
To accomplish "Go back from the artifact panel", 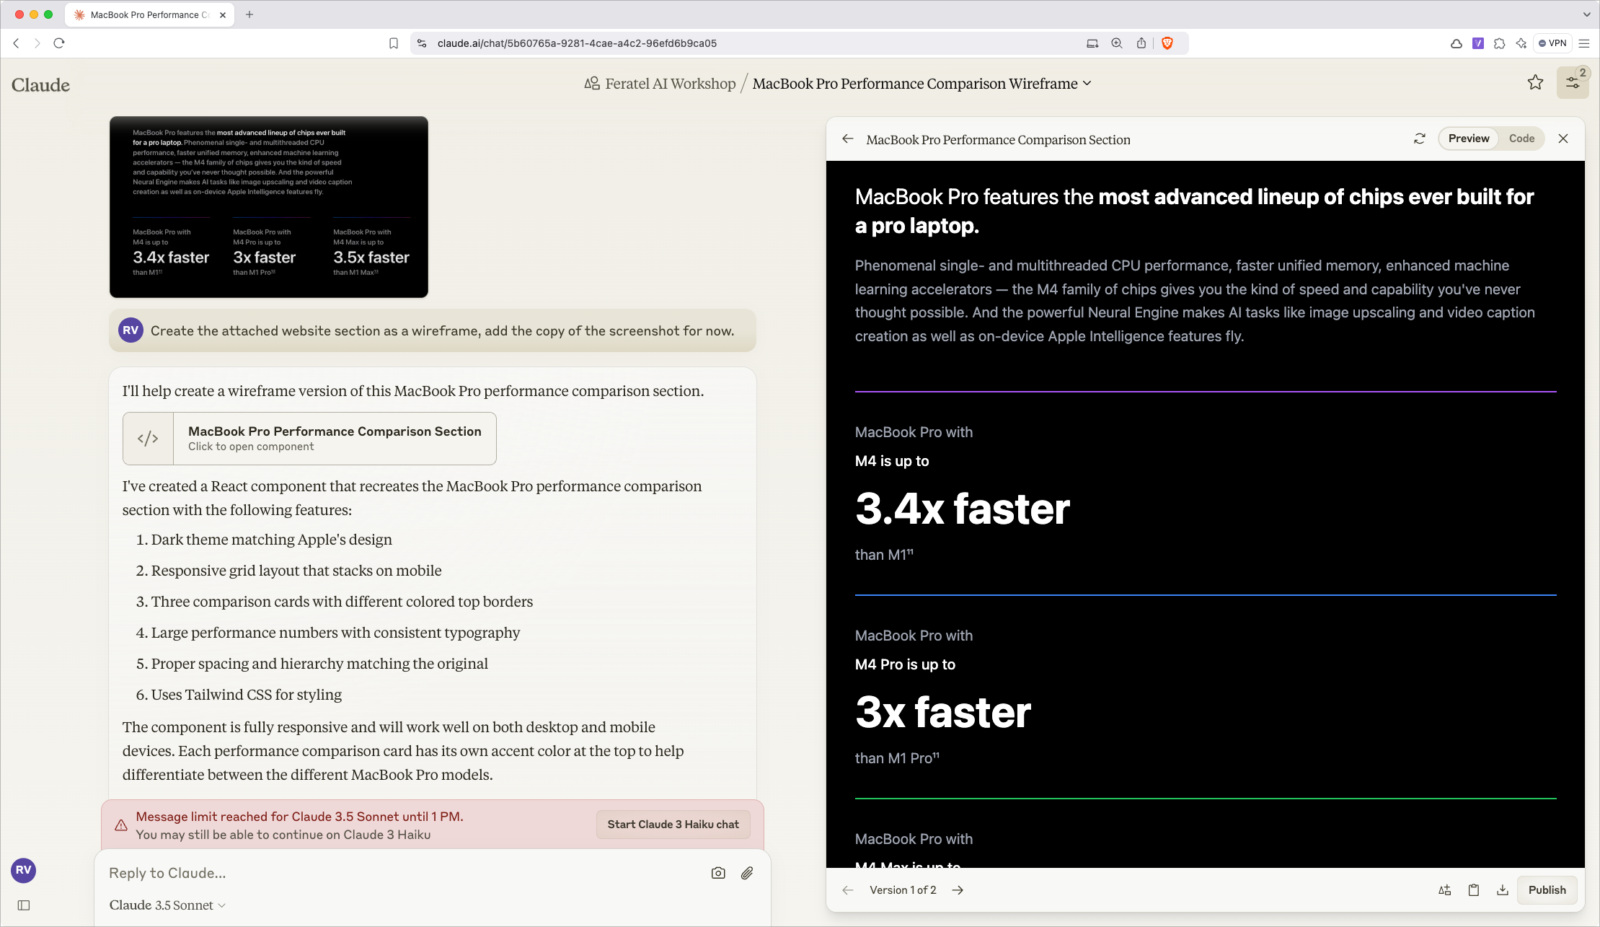I will point(848,139).
